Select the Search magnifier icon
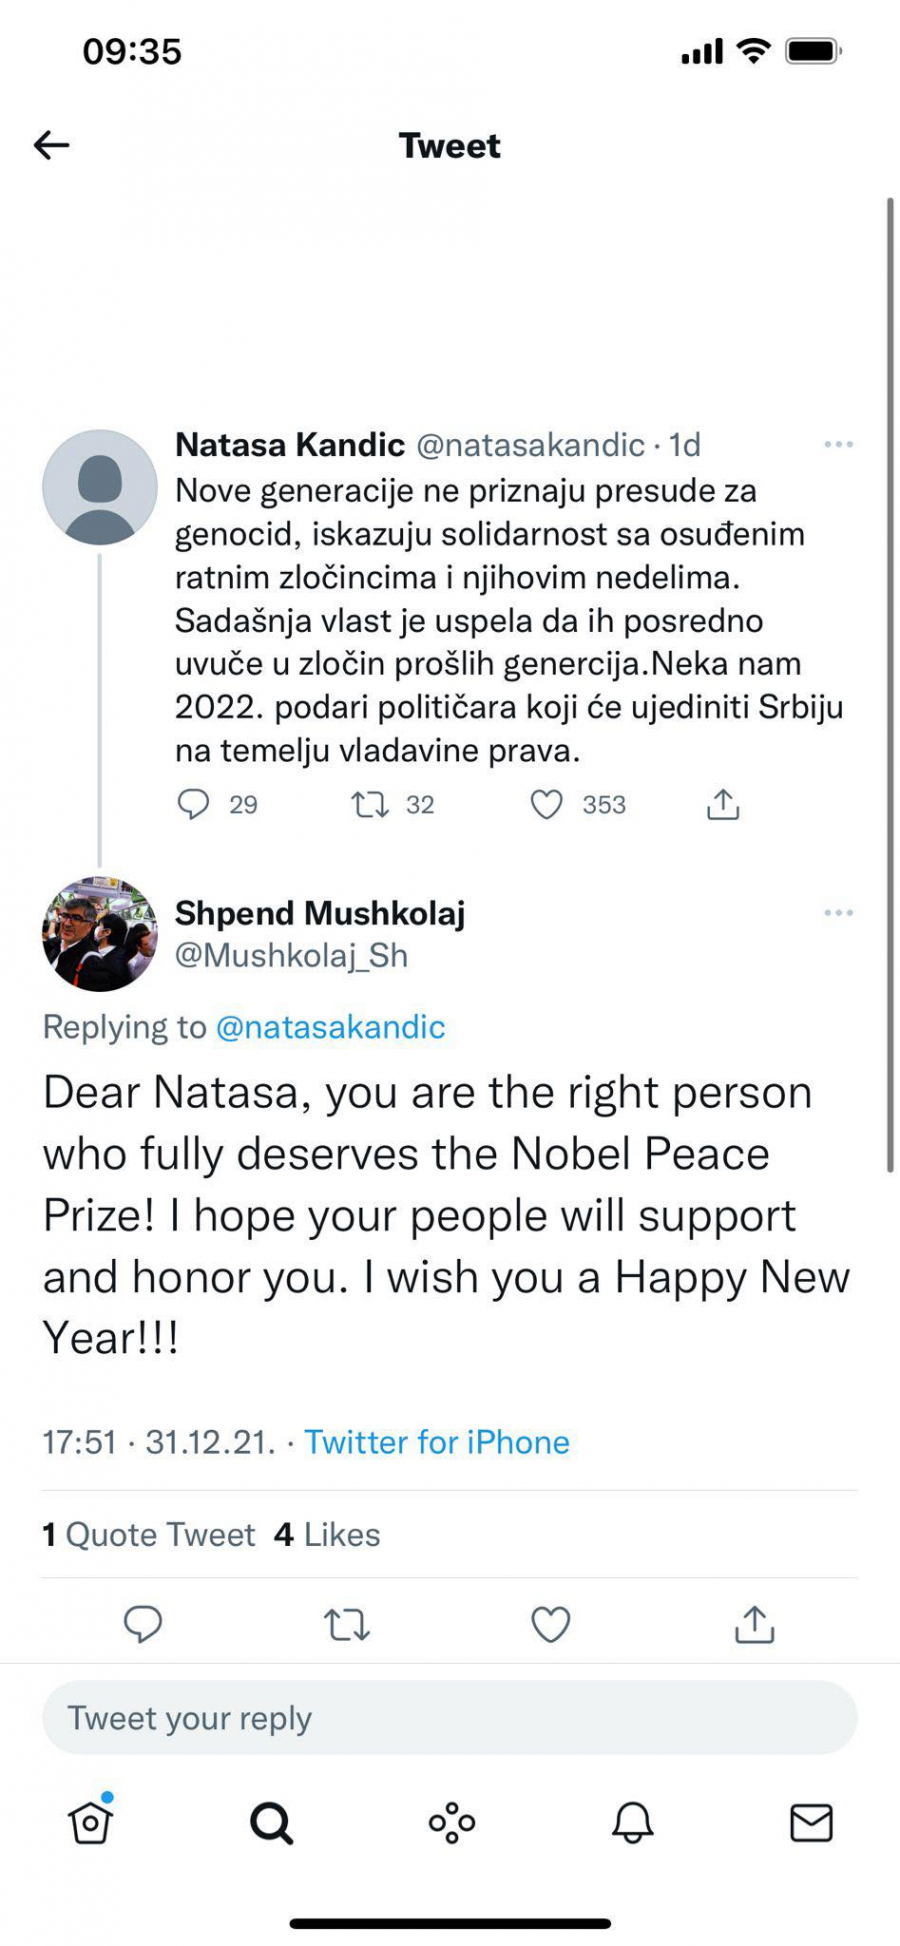This screenshot has width=900, height=1946. click(270, 1822)
